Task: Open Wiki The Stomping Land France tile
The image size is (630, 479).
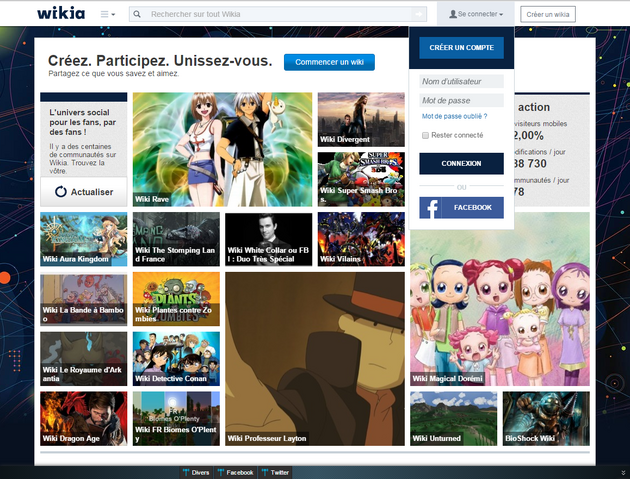Action: [x=176, y=239]
